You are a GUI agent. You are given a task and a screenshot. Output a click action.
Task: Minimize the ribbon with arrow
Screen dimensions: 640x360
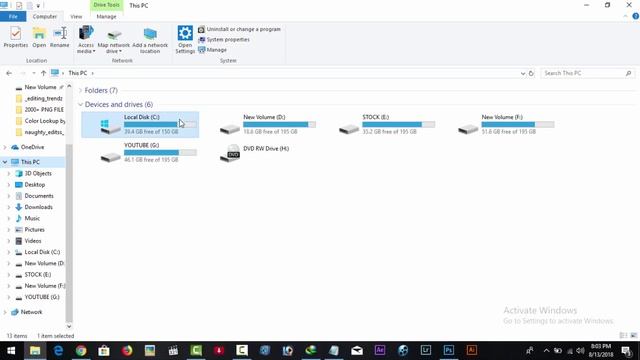click(625, 16)
